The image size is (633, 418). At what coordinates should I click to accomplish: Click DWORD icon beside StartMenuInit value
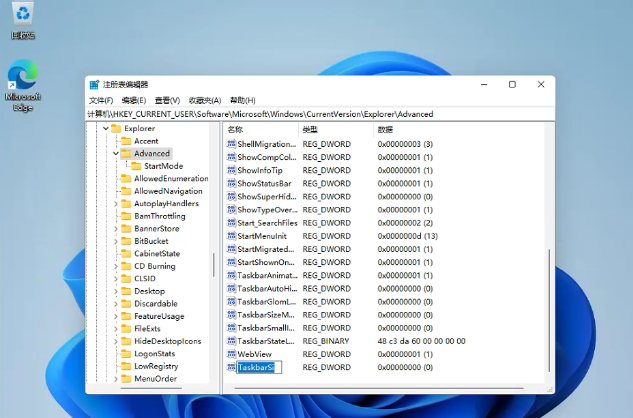pos(231,236)
